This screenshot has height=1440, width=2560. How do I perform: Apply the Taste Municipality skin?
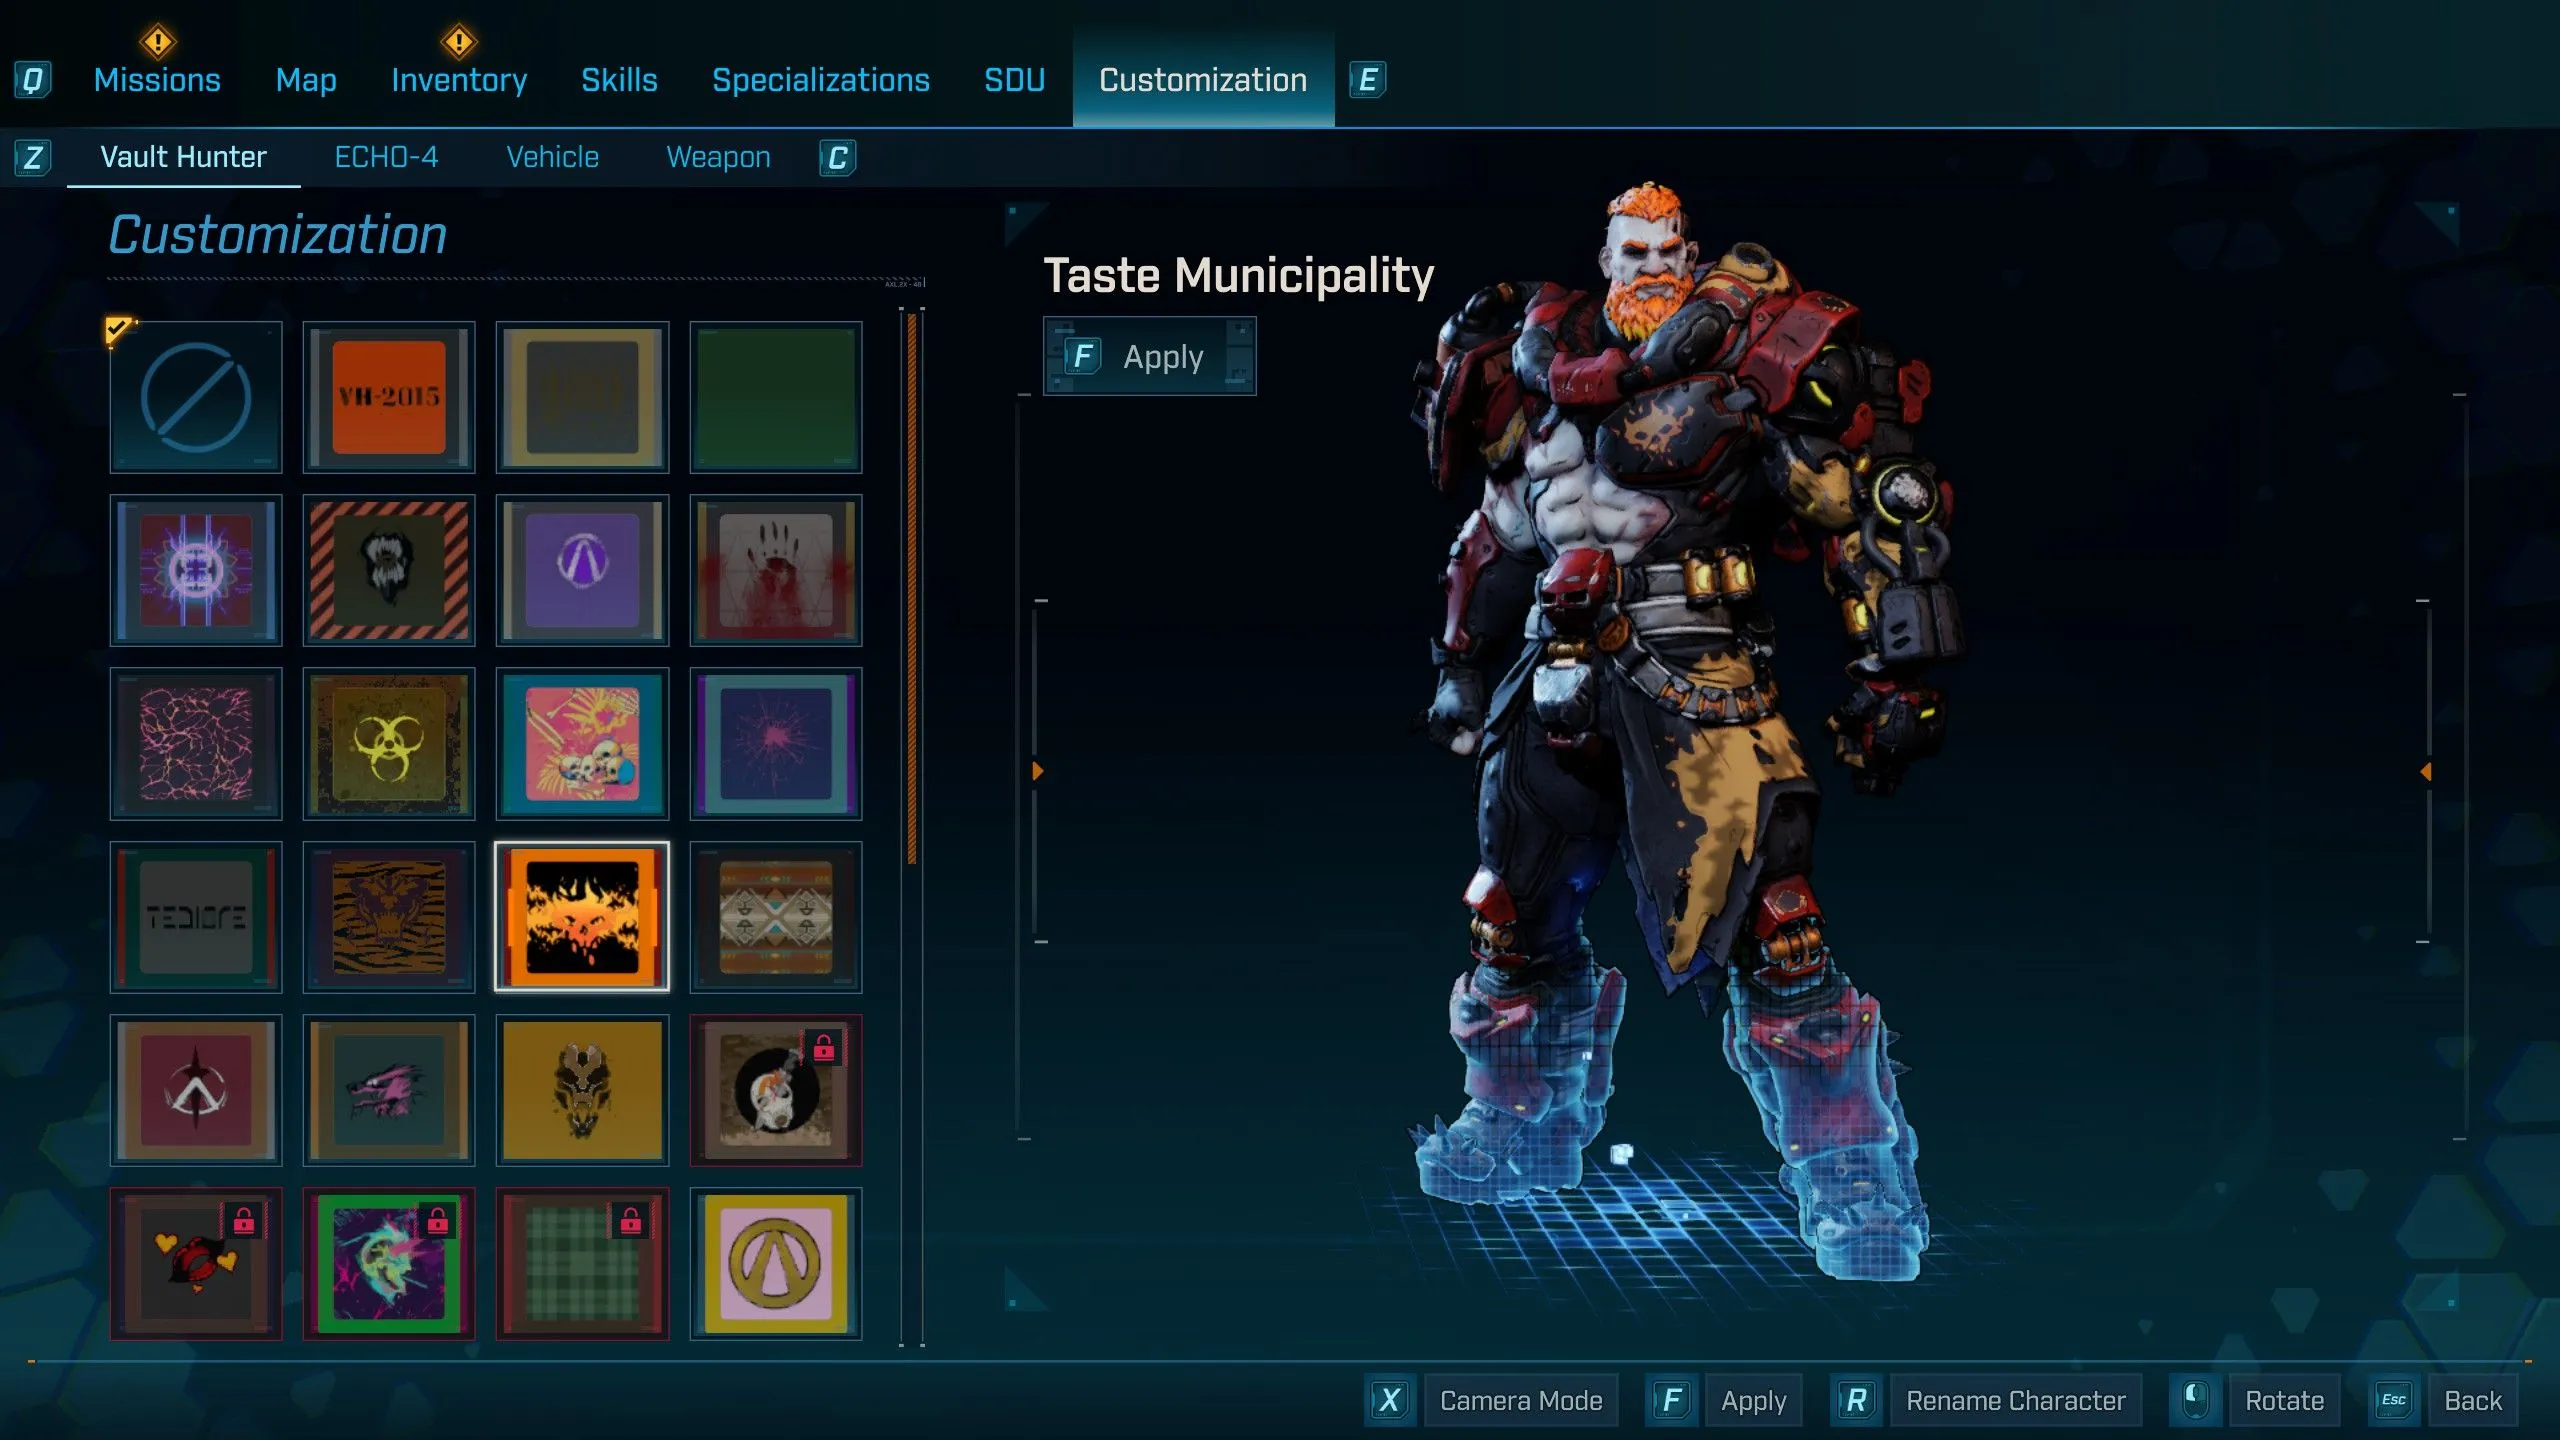(1149, 357)
